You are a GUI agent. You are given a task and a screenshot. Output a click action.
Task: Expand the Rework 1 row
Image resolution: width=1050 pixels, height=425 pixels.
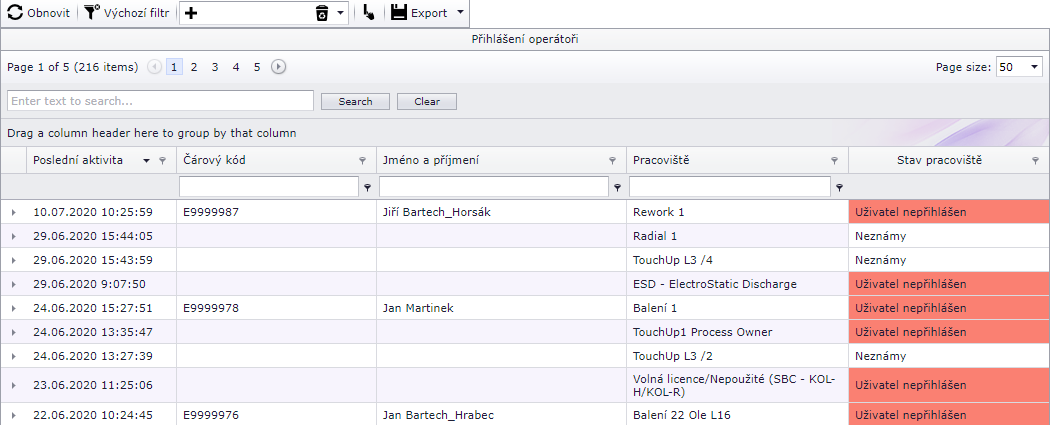coord(14,212)
